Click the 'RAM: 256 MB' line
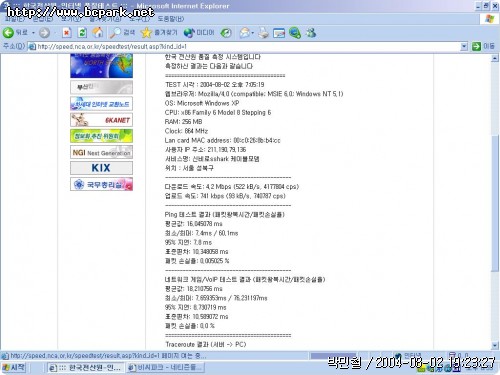This screenshot has height=375, width=500. click(x=183, y=122)
